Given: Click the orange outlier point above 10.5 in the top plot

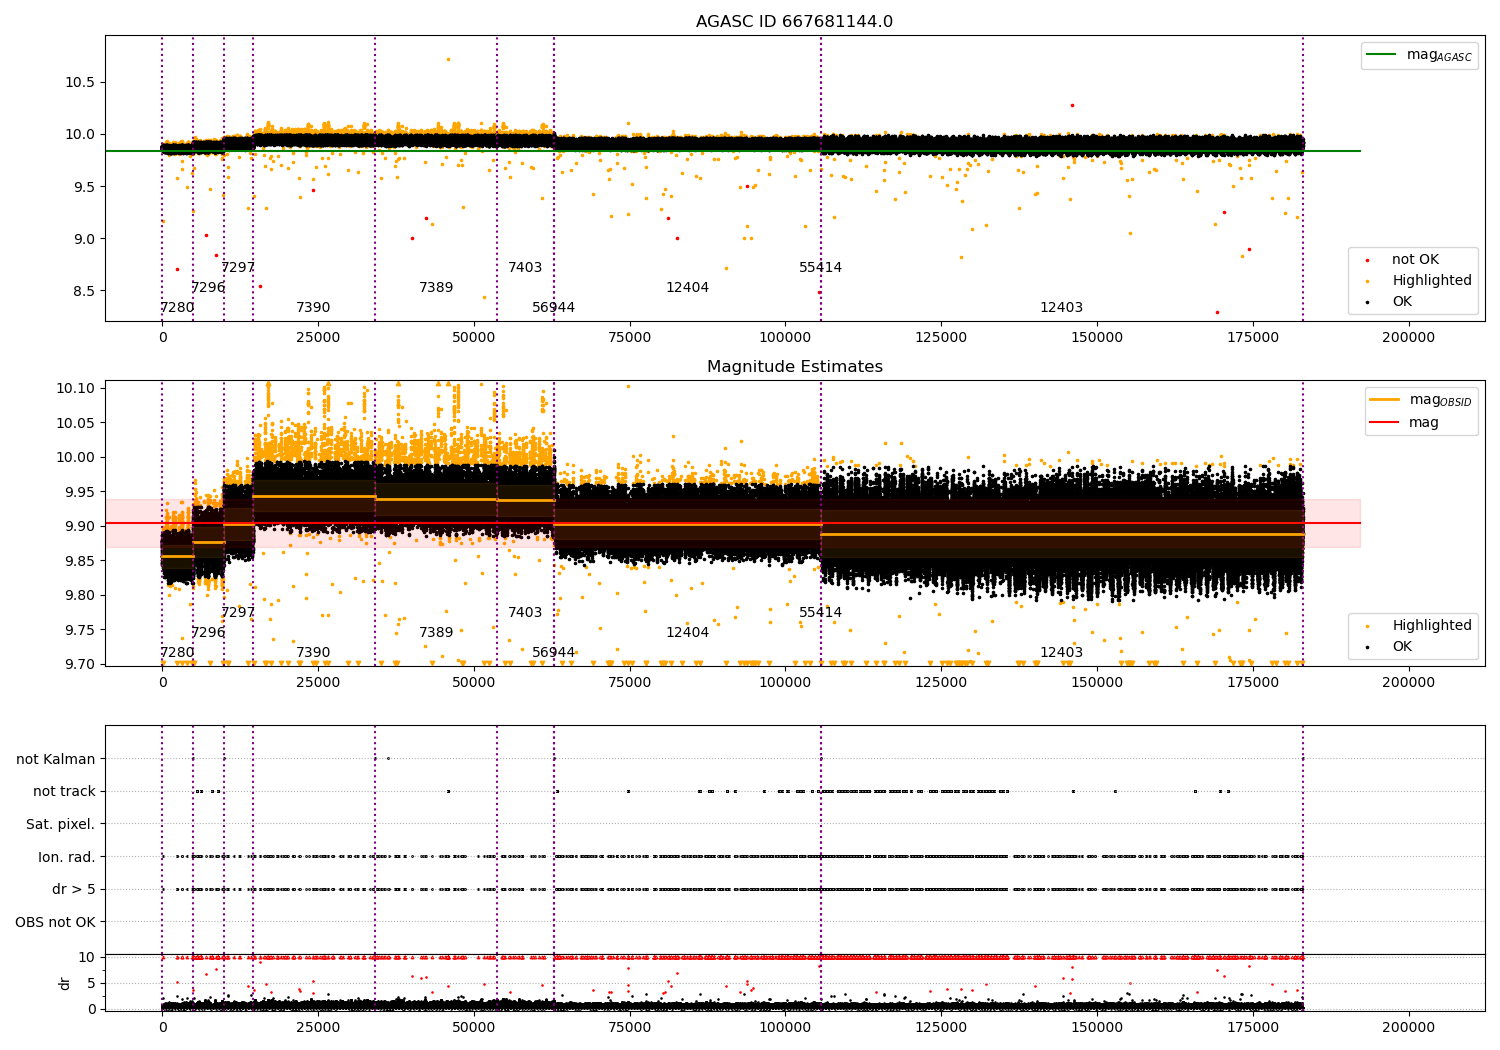Looking at the screenshot, I should [448, 59].
